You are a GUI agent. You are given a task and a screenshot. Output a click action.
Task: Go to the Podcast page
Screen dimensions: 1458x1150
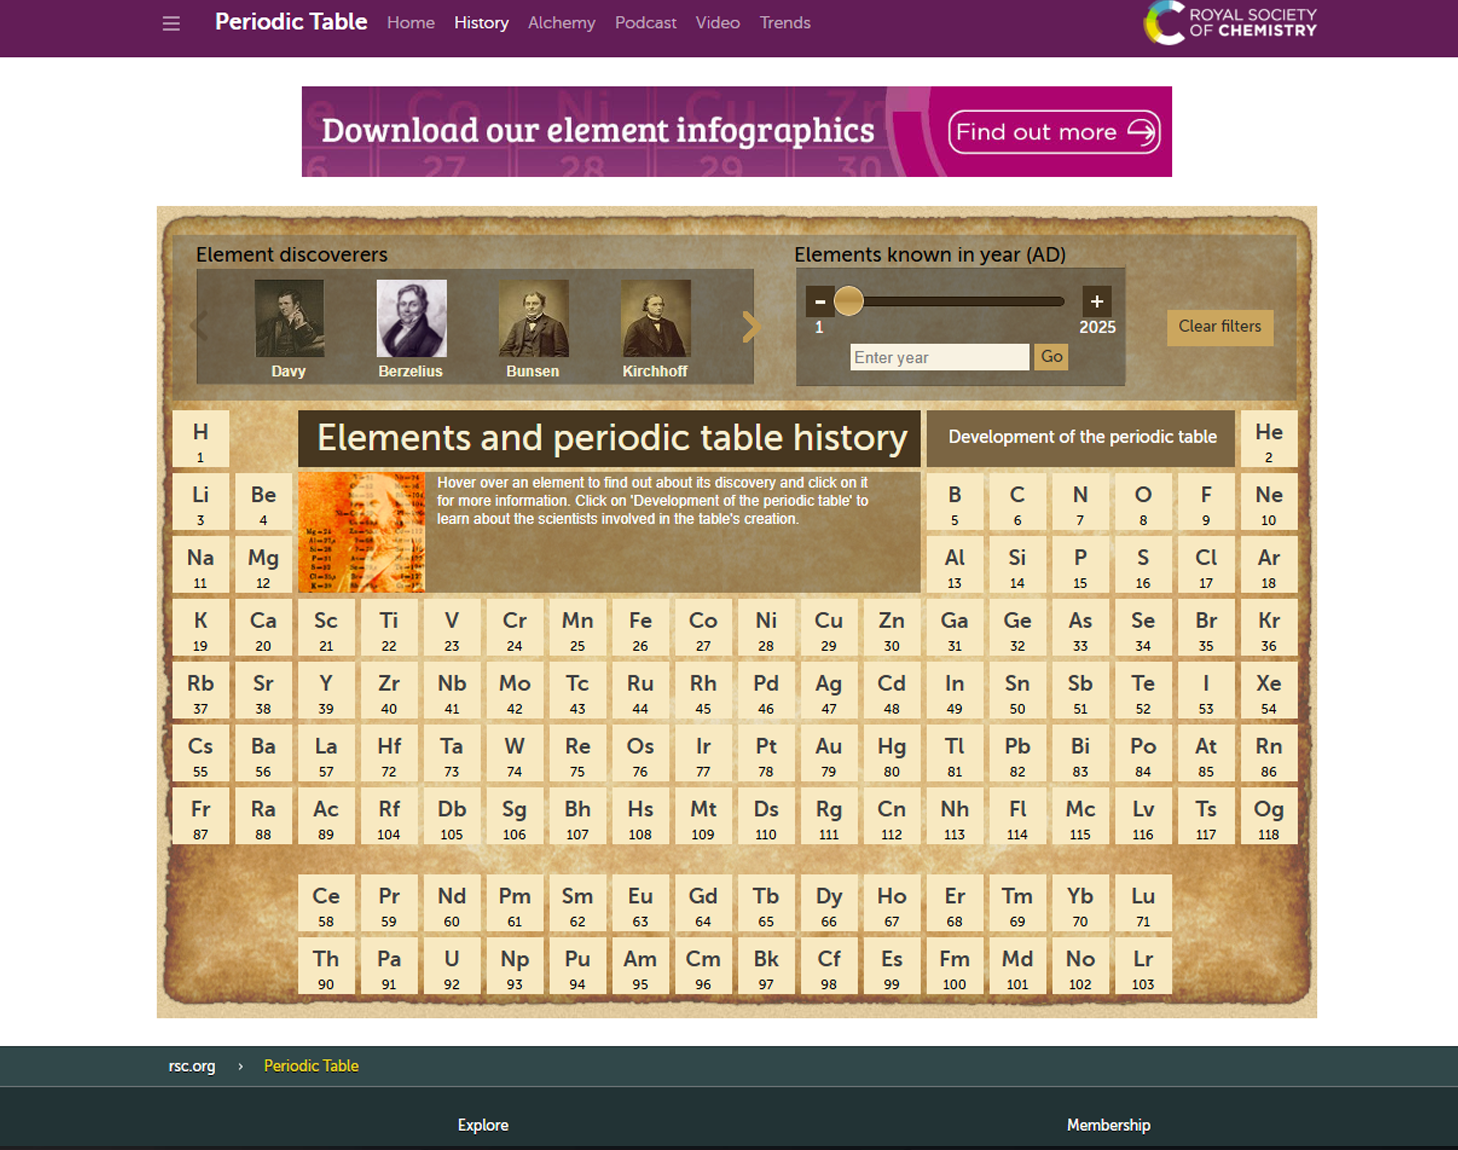pos(645,23)
